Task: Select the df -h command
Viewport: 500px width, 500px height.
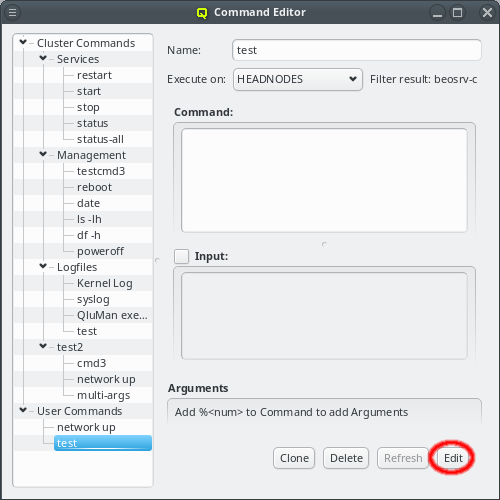Action: point(88,235)
